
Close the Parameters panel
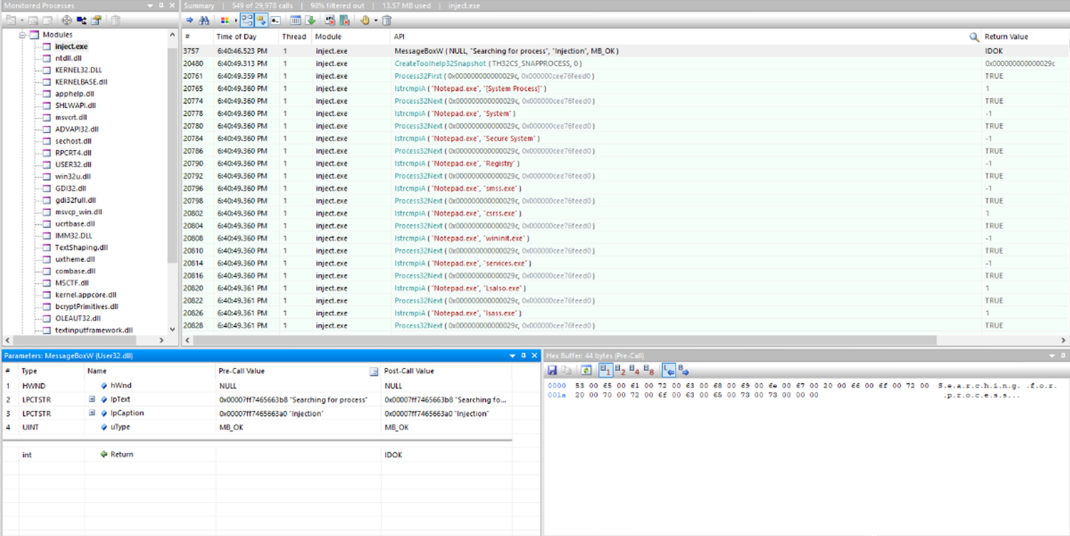click(x=535, y=355)
